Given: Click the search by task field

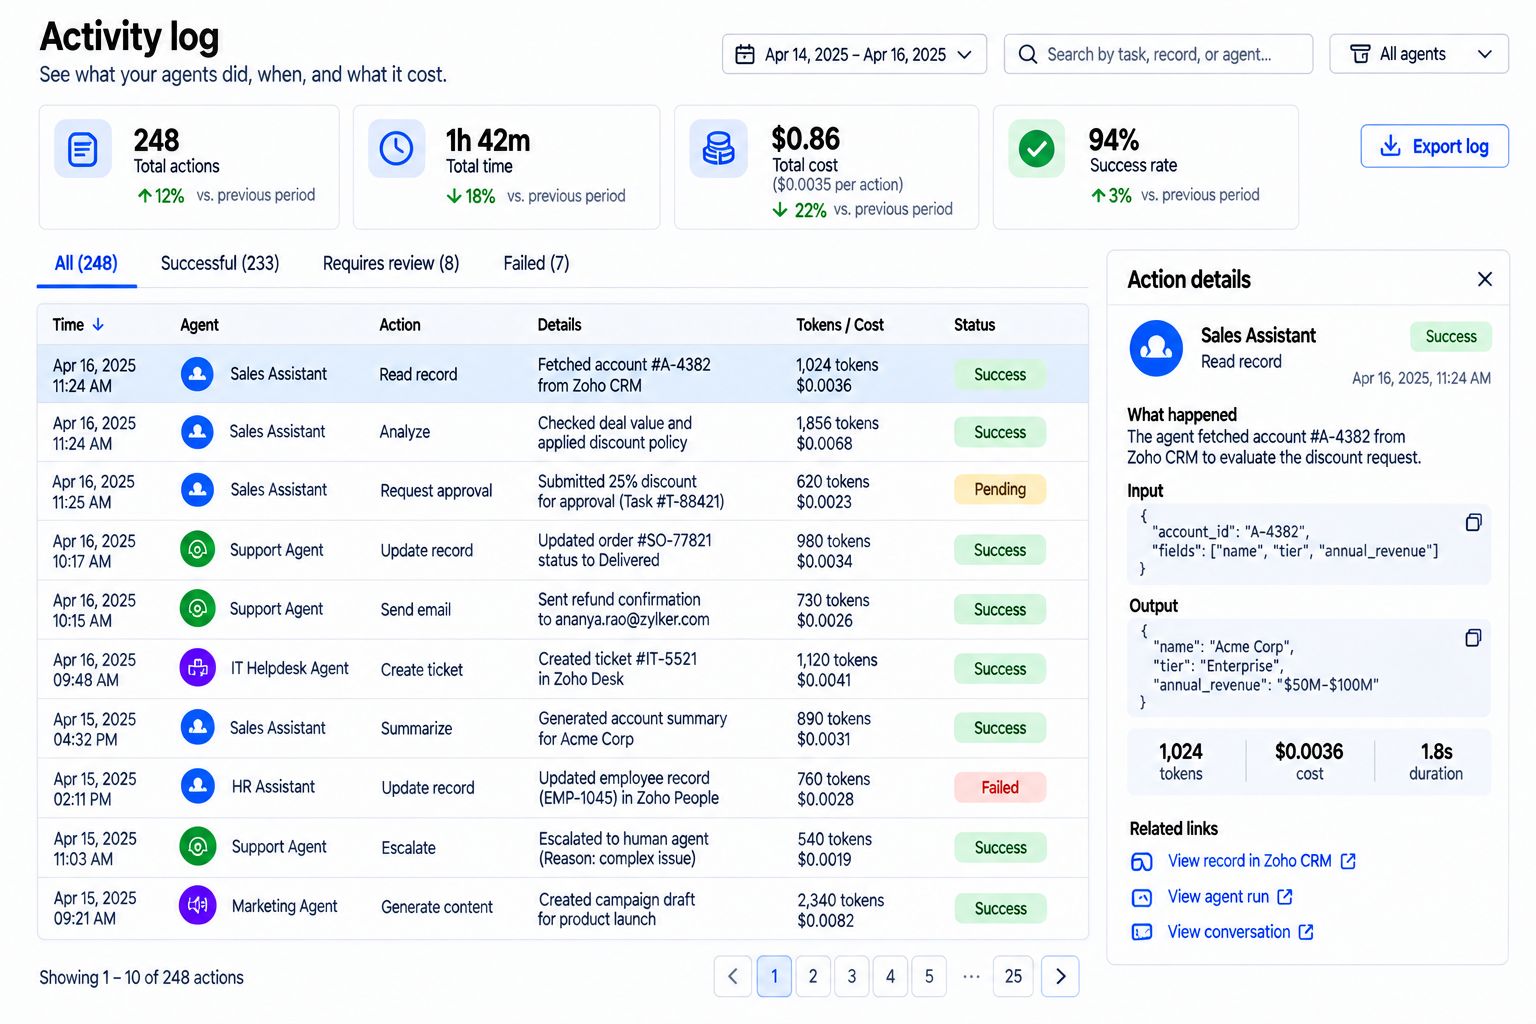Looking at the screenshot, I should pos(1158,54).
